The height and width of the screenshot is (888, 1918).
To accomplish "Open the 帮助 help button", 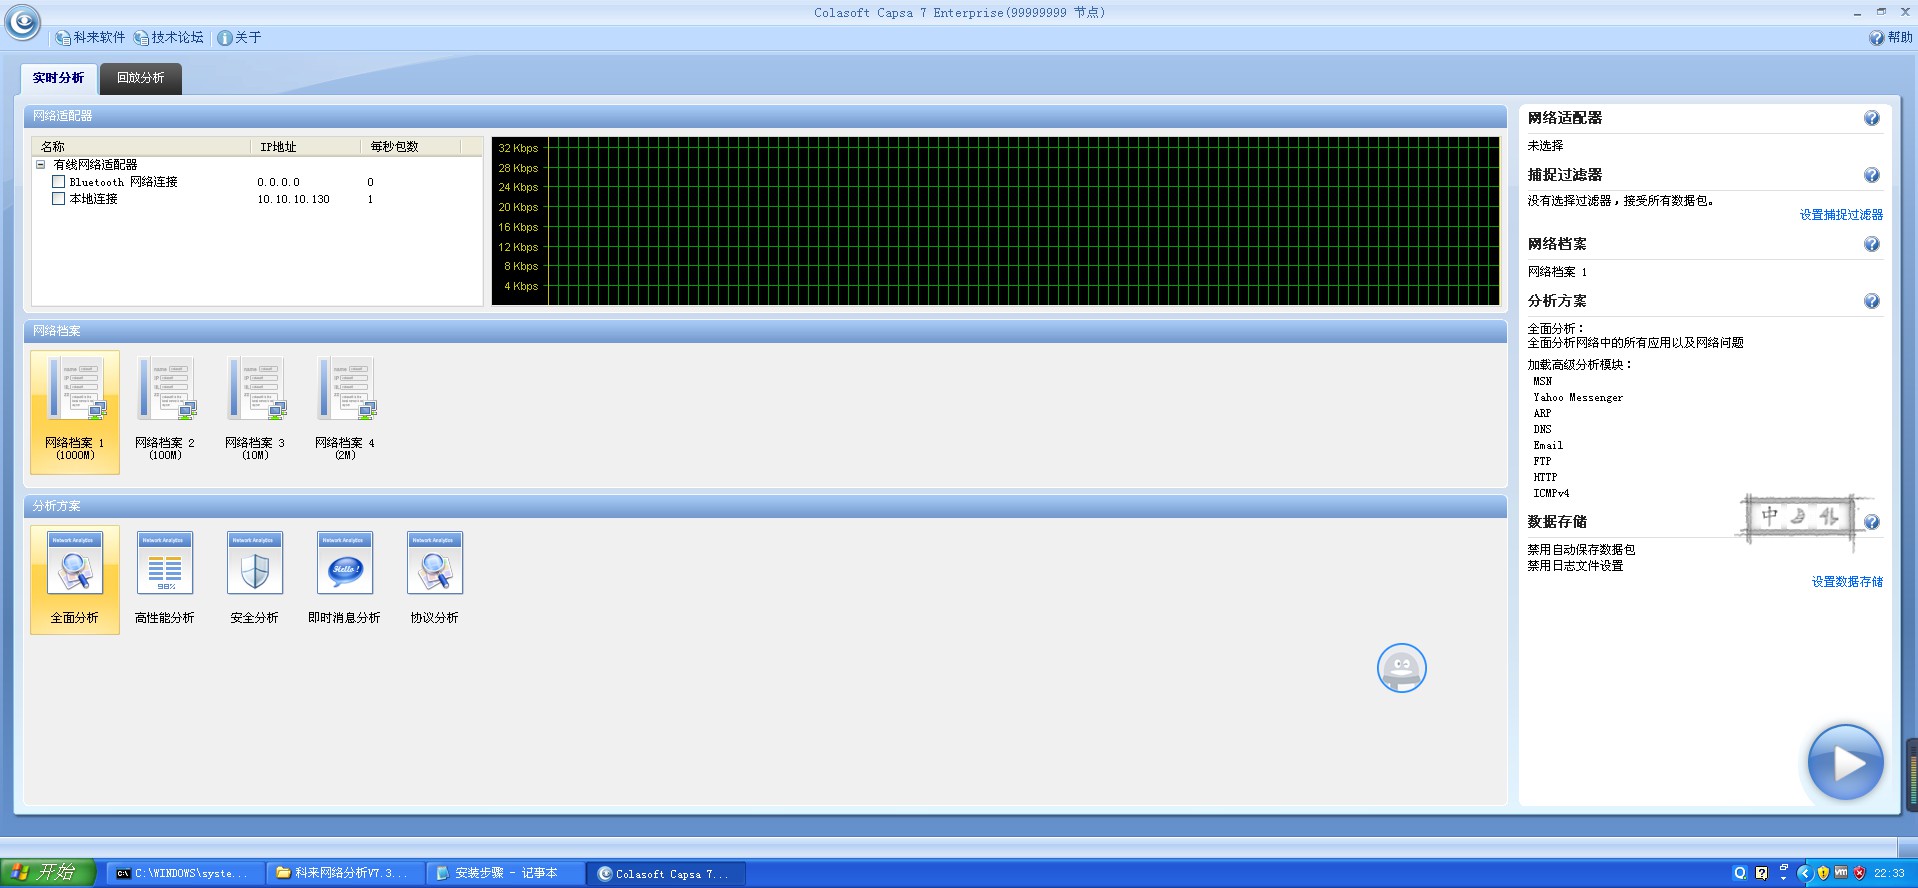I will click(1890, 38).
